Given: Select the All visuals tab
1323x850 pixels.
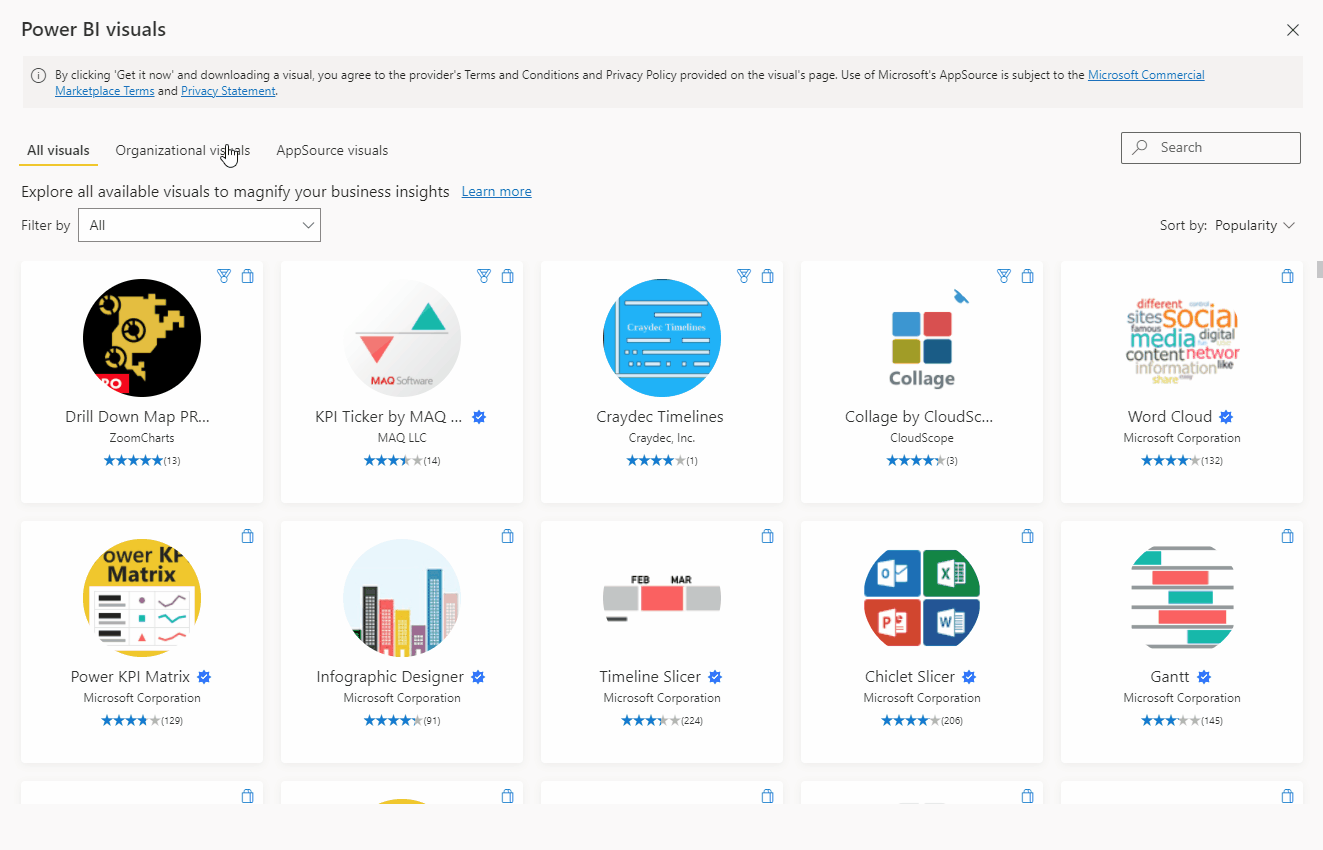Looking at the screenshot, I should point(57,150).
